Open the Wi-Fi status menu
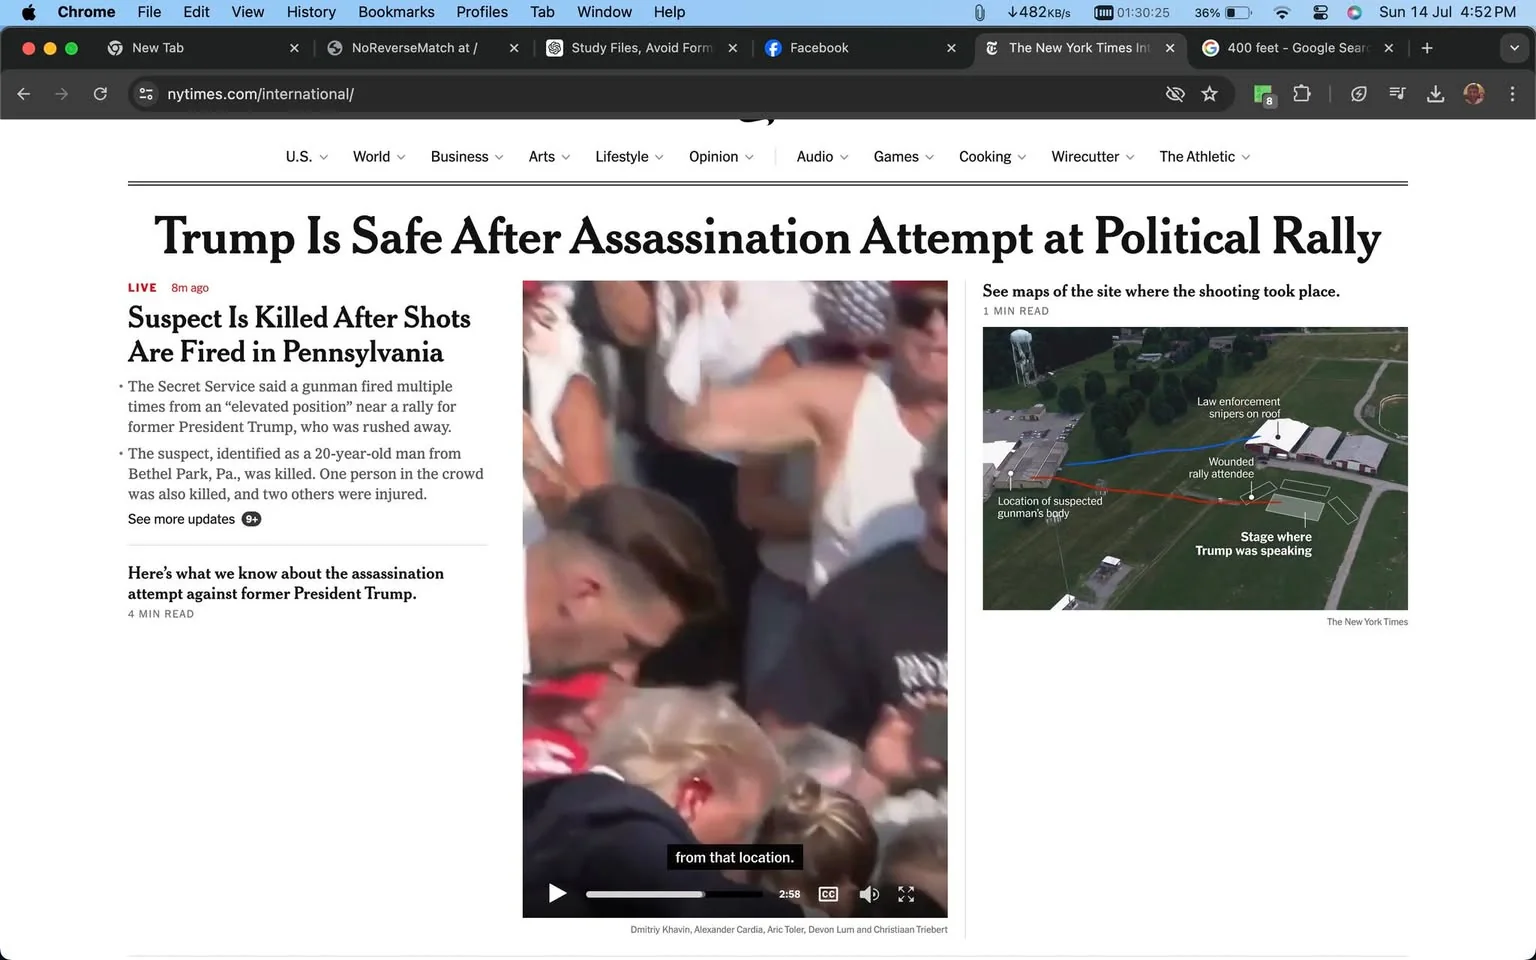The width and height of the screenshot is (1536, 960). coord(1282,12)
